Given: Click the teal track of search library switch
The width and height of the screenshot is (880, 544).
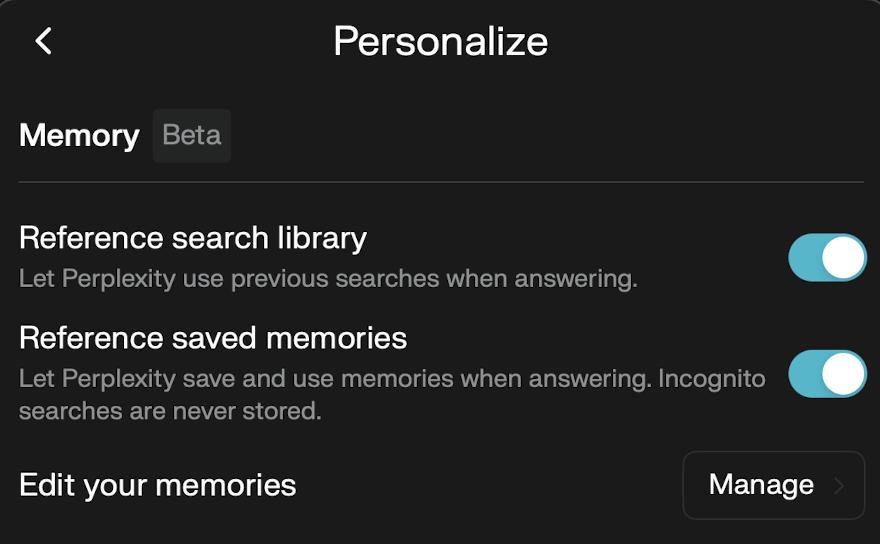Looking at the screenshot, I should 806,258.
